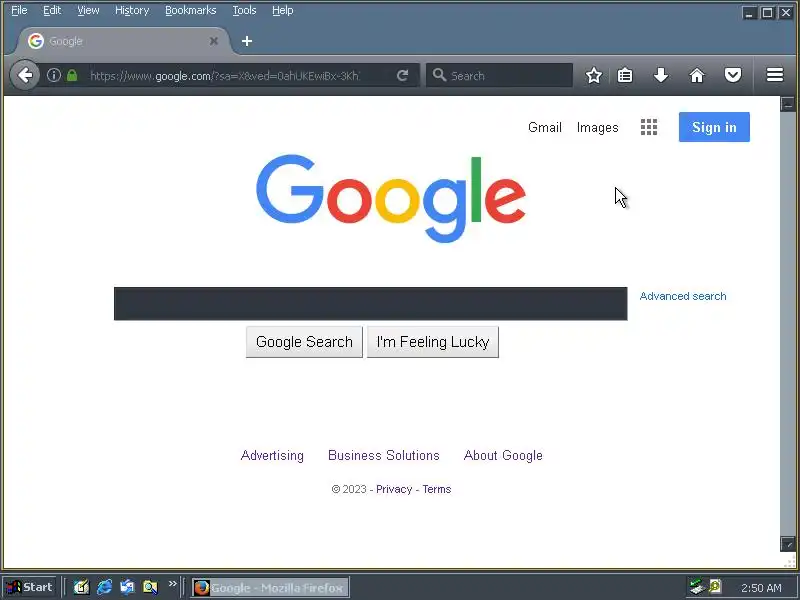Viewport: 800px width, 600px height.
Task: Show site information icon in address bar
Action: tap(54, 76)
